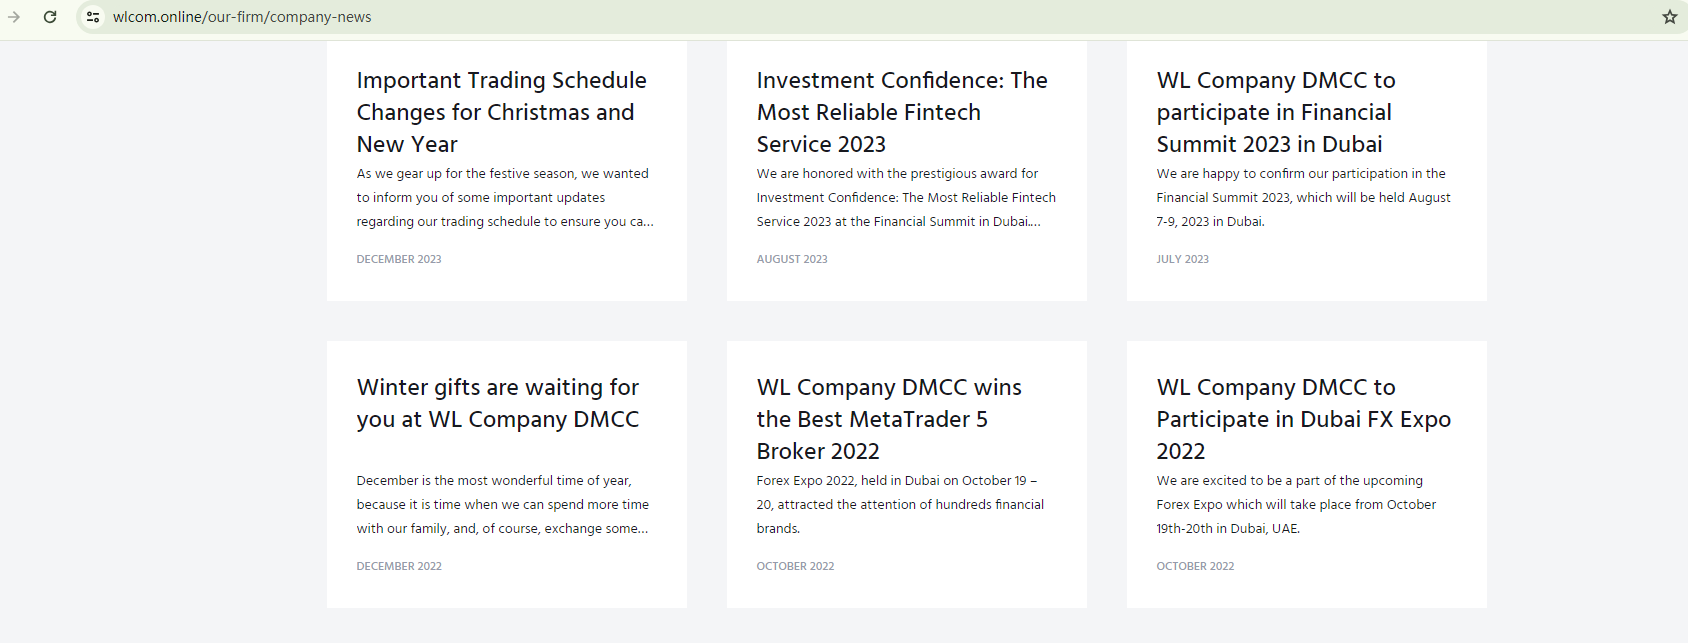Click the AUGUST 2023 date label
This screenshot has width=1688, height=643.
pos(792,259)
